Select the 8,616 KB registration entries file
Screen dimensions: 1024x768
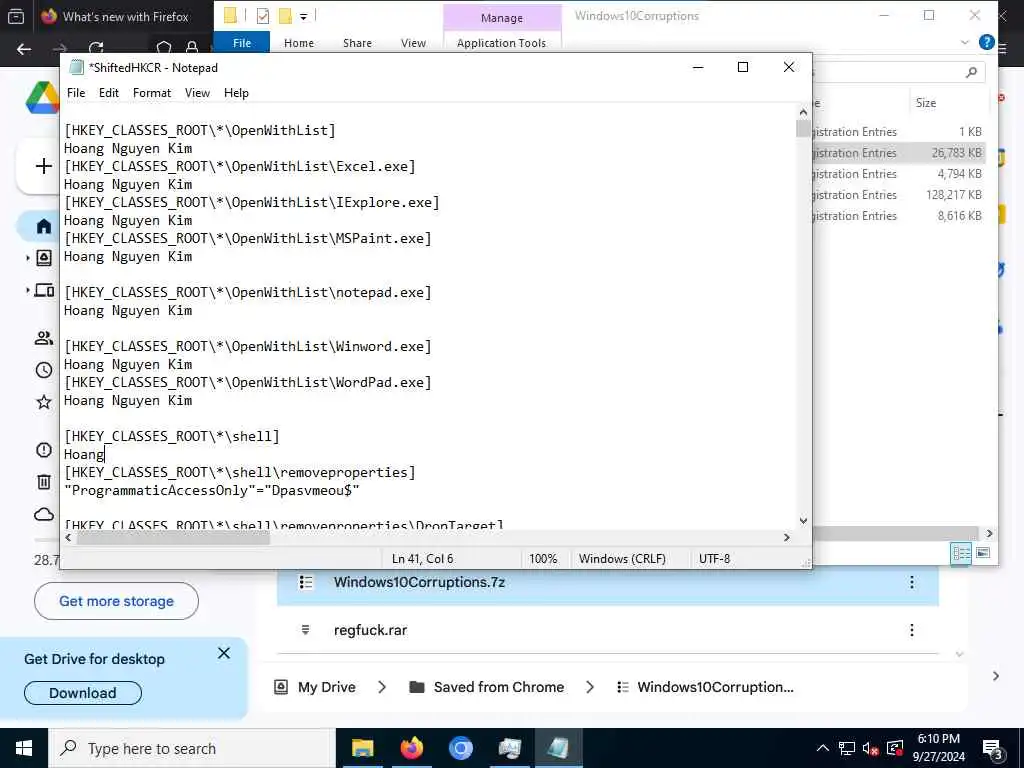pyautogui.click(x=898, y=216)
